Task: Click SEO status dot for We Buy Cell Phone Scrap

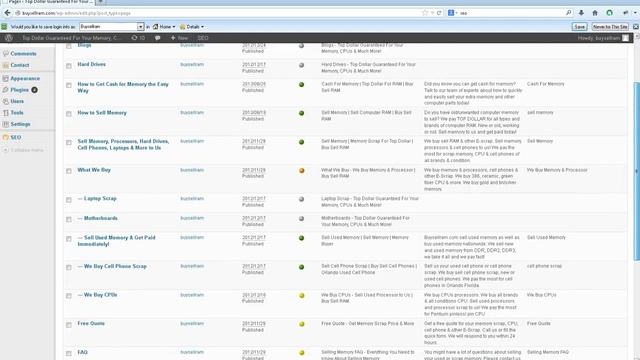Action: 301,267
